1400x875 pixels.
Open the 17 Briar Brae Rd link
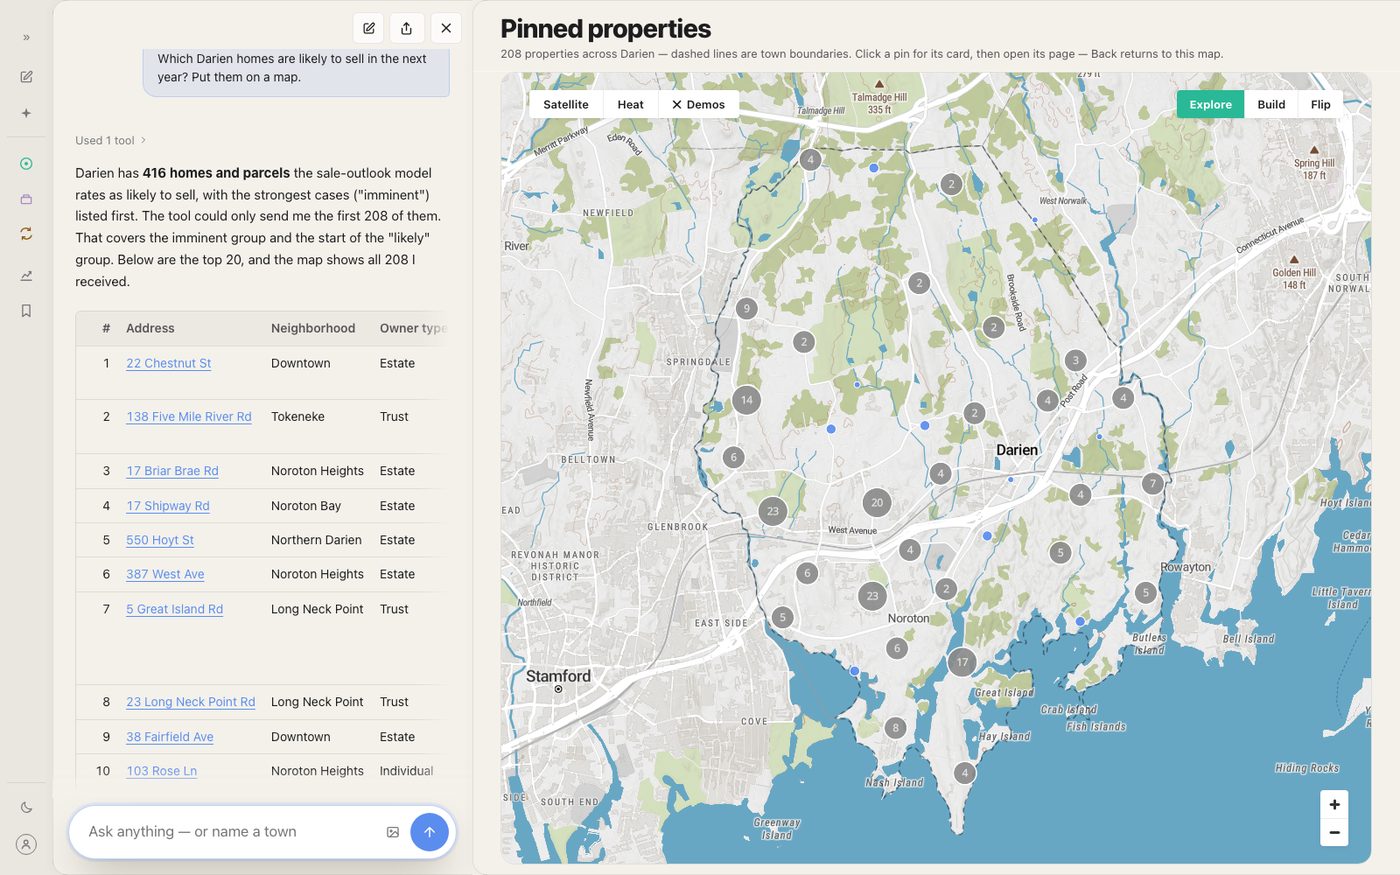click(172, 471)
